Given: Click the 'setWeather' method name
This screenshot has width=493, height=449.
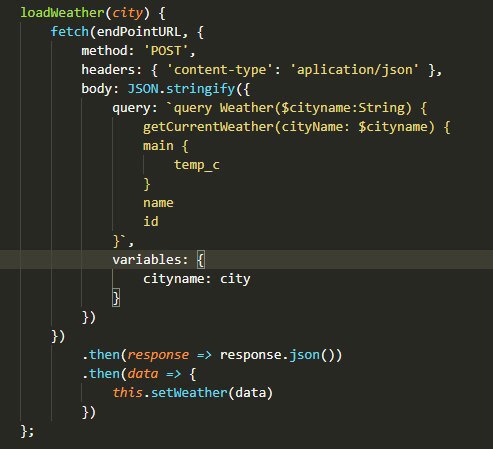Looking at the screenshot, I should click(189, 393).
